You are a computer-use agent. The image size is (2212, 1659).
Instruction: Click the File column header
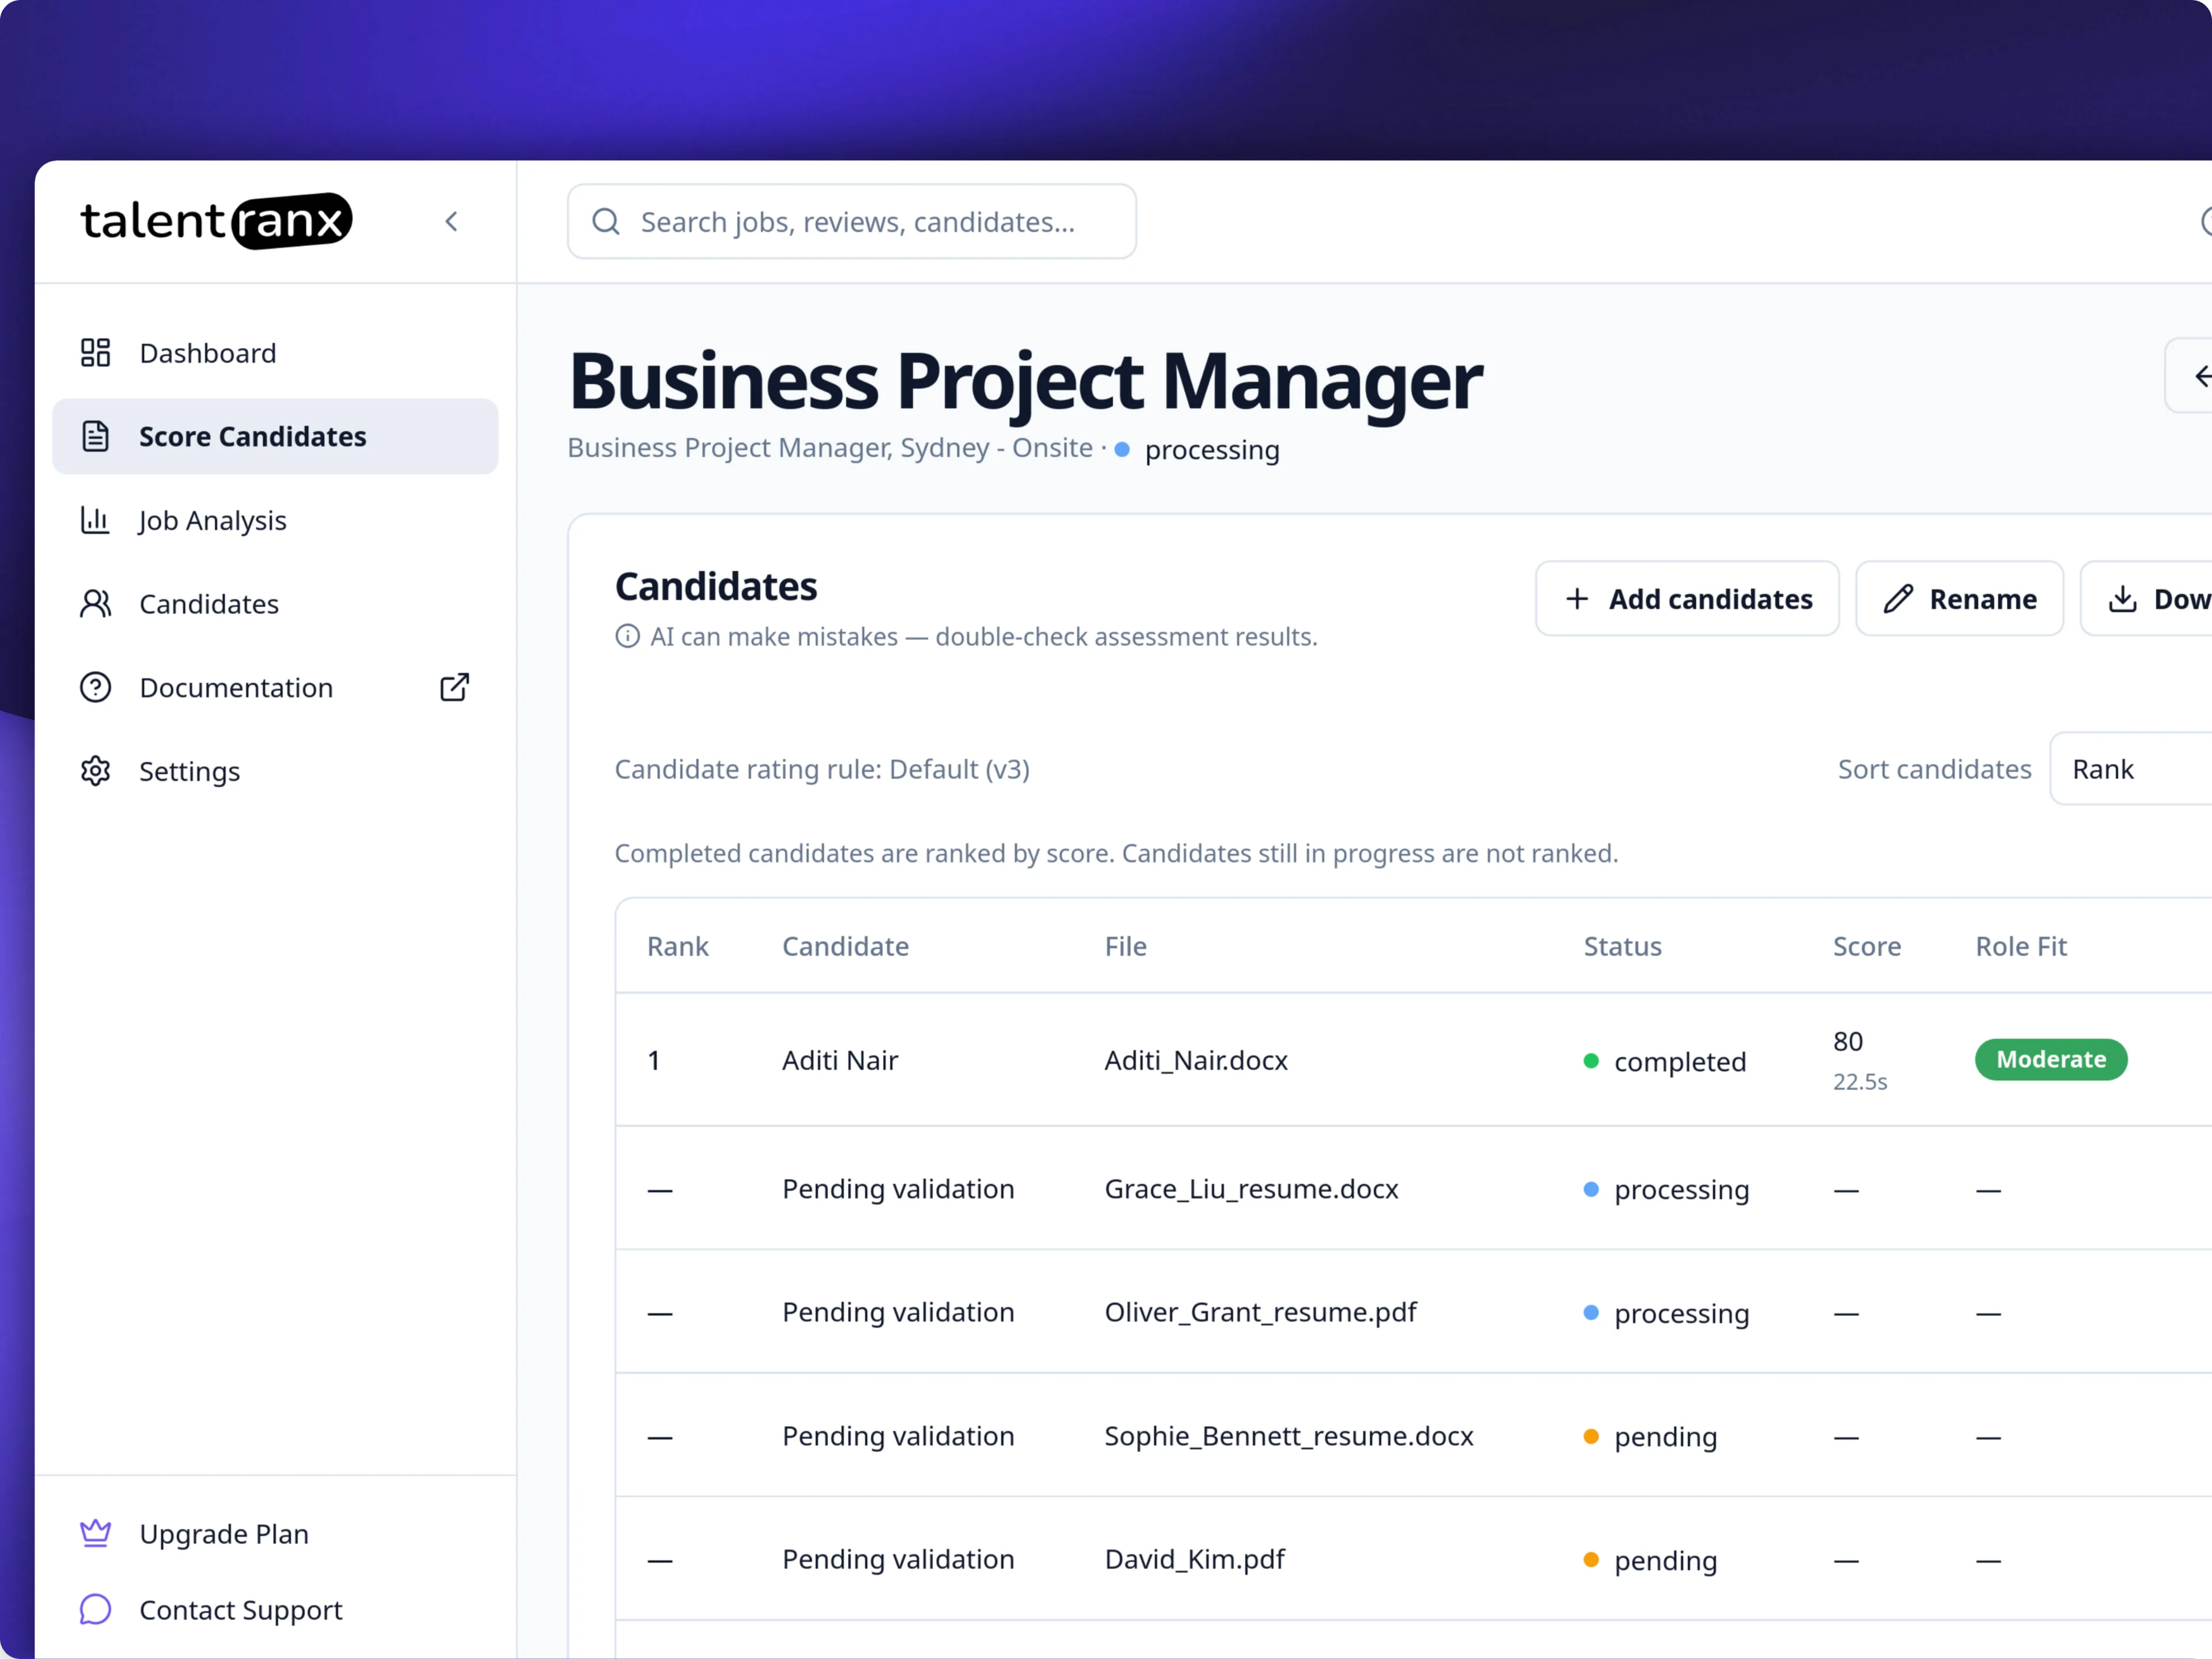(1125, 947)
